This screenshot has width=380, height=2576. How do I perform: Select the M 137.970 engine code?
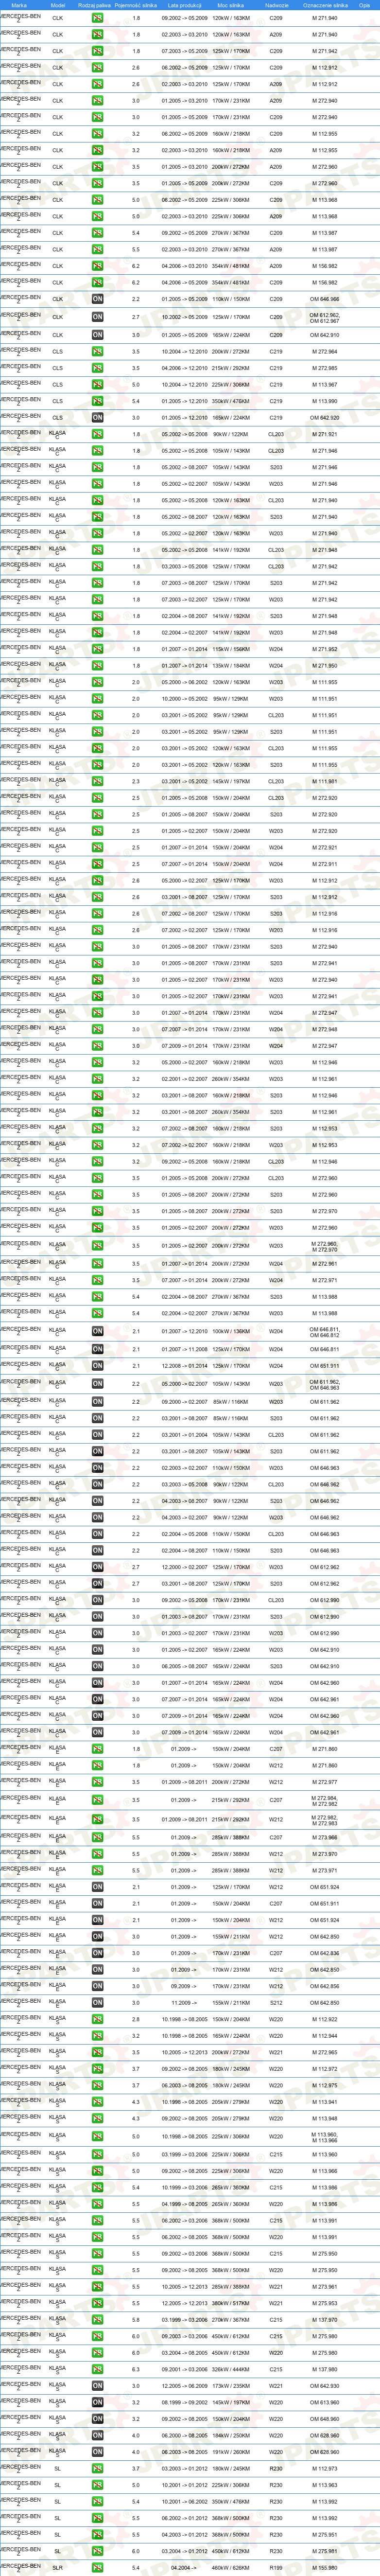click(x=325, y=2320)
